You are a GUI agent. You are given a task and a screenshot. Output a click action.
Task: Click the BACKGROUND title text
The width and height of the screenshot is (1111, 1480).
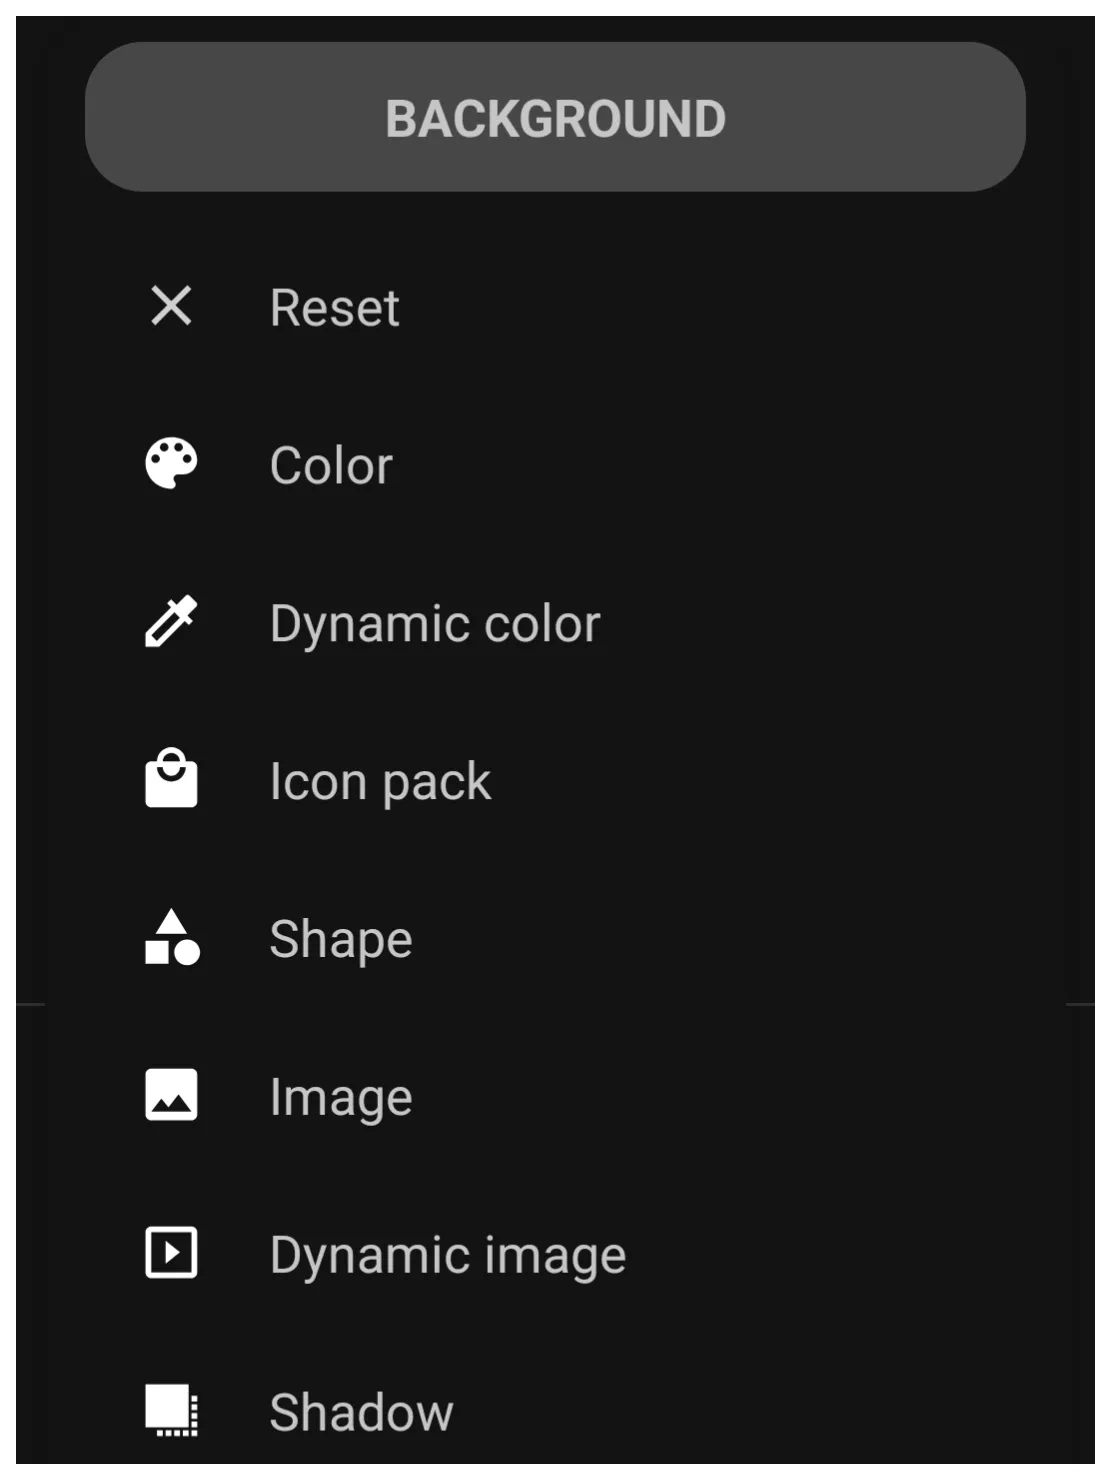[x=555, y=119]
